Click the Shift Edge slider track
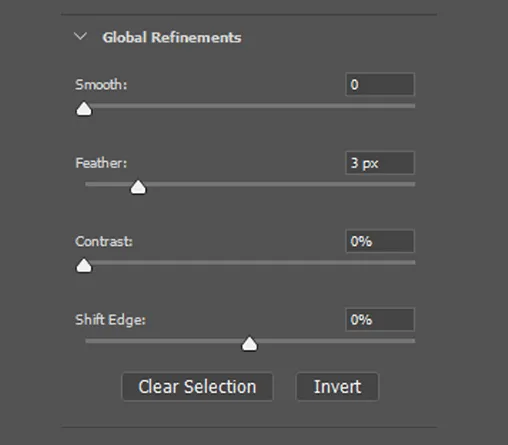Viewport: 508px width, 445px height. point(250,341)
